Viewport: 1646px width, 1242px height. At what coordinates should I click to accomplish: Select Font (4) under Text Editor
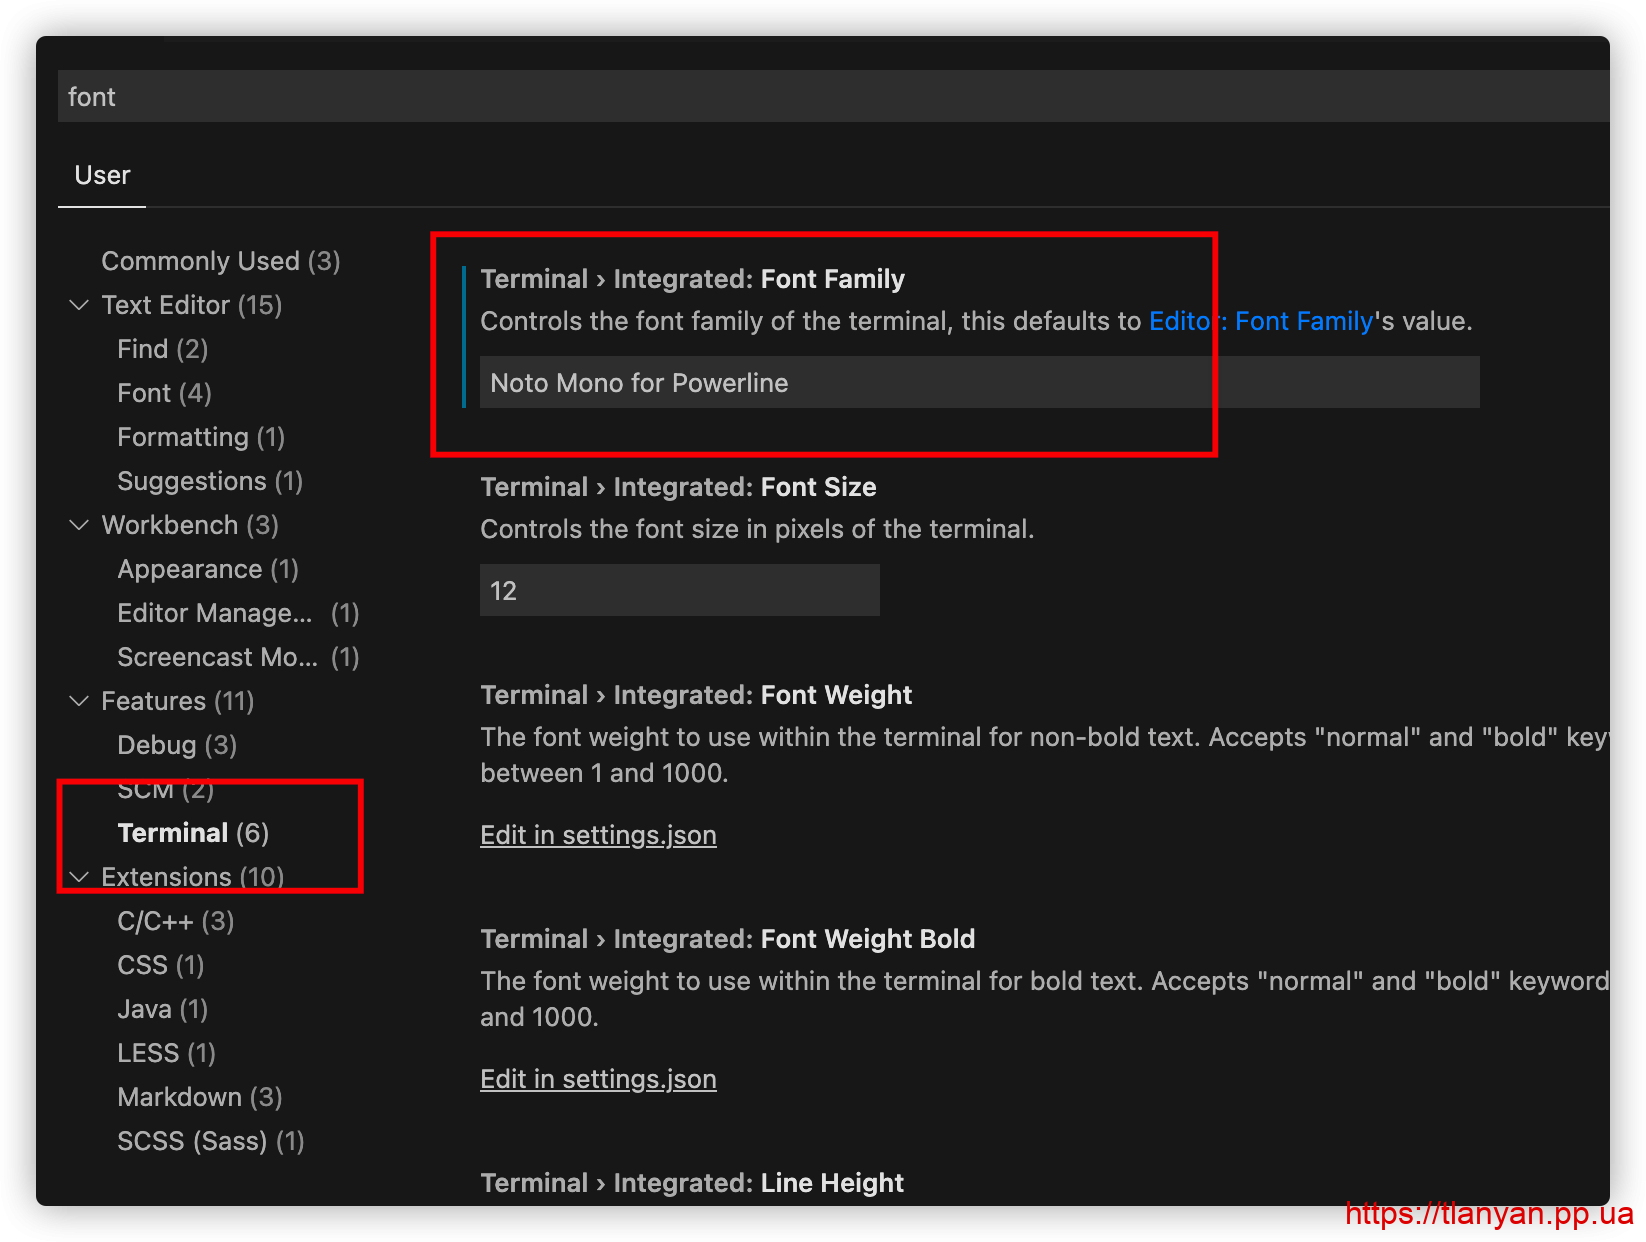coord(164,393)
